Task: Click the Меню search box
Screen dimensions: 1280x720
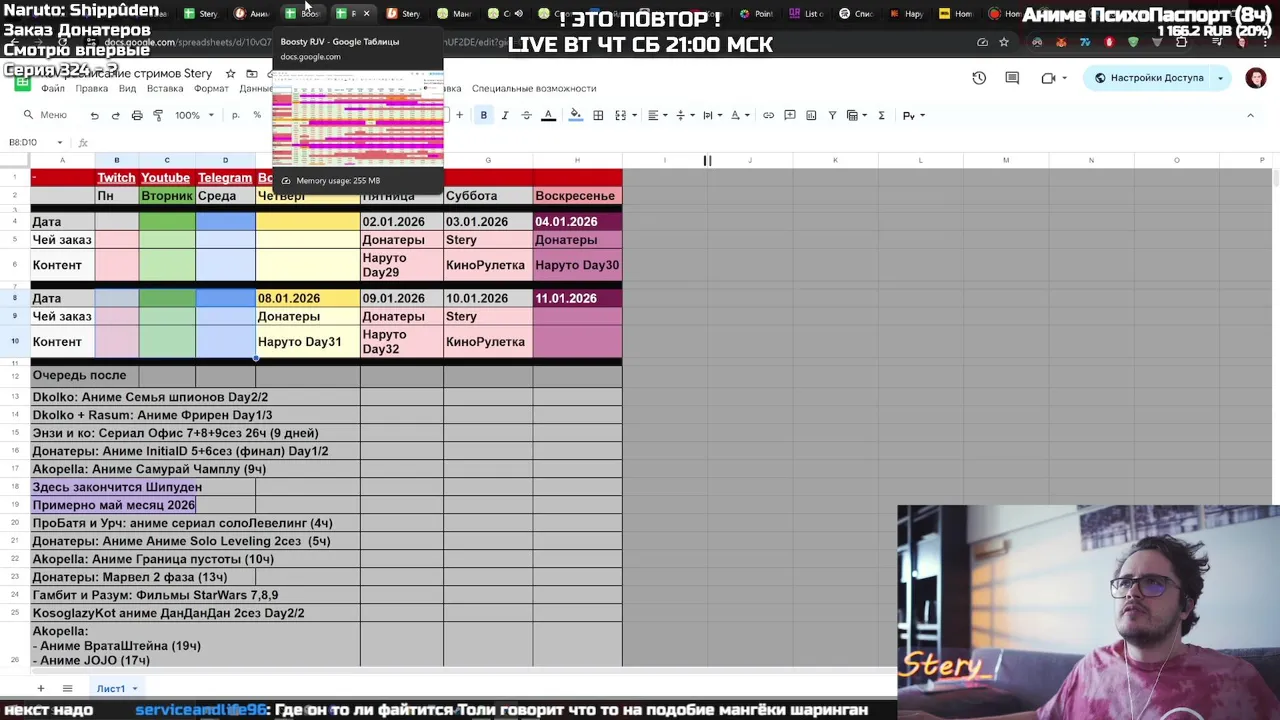Action: (x=47, y=116)
